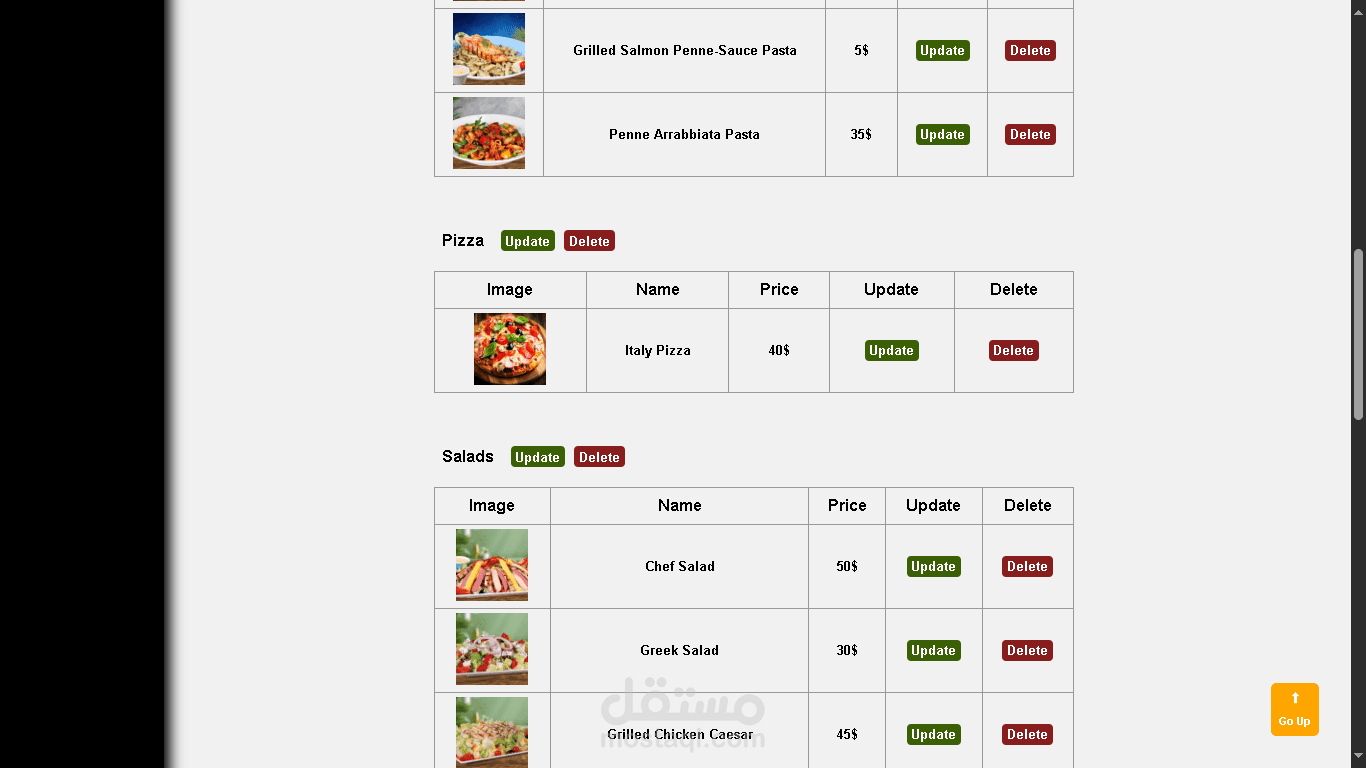The image size is (1366, 768).
Task: Click the Go Up arrow button
Action: click(1294, 709)
